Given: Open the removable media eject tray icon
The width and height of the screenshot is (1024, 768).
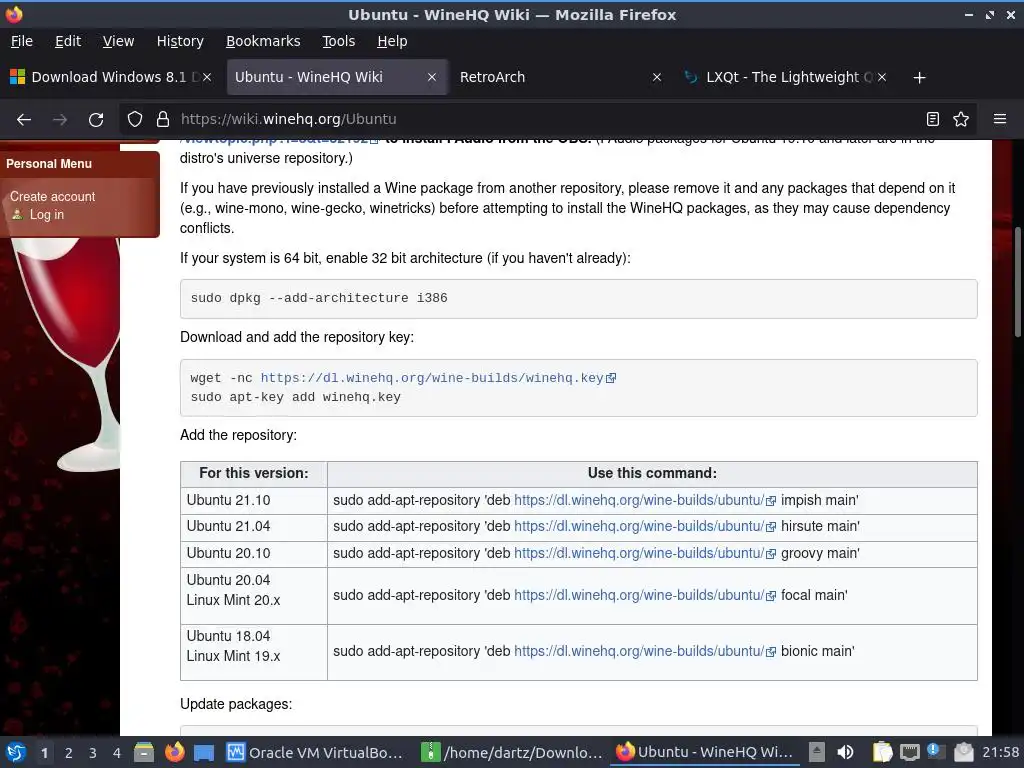Looking at the screenshot, I should tap(816, 752).
